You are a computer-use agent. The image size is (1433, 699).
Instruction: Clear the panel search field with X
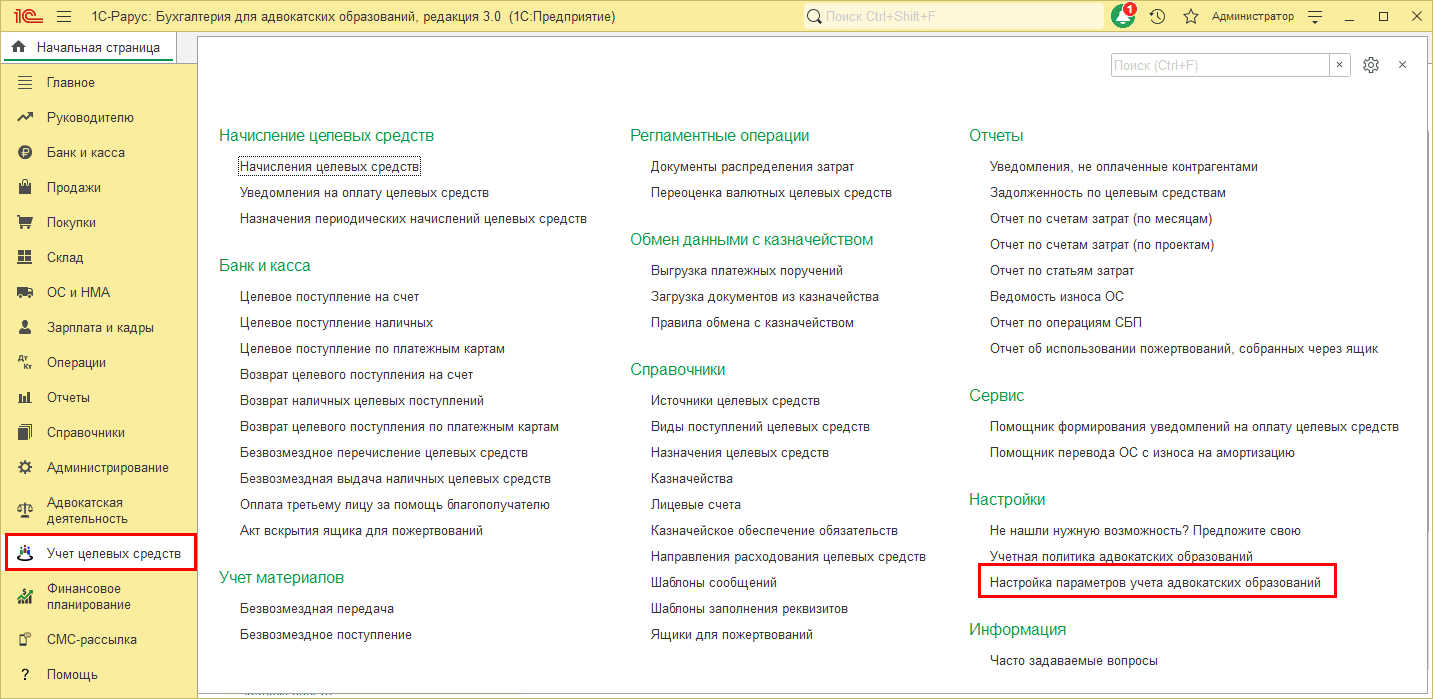pos(1340,65)
